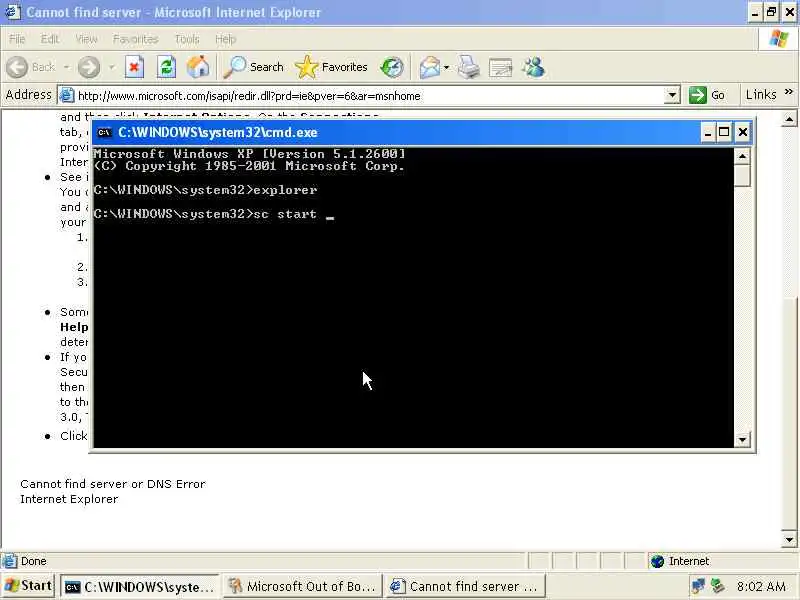Open the Help menu
Image resolution: width=800 pixels, height=600 pixels.
pyautogui.click(x=225, y=39)
